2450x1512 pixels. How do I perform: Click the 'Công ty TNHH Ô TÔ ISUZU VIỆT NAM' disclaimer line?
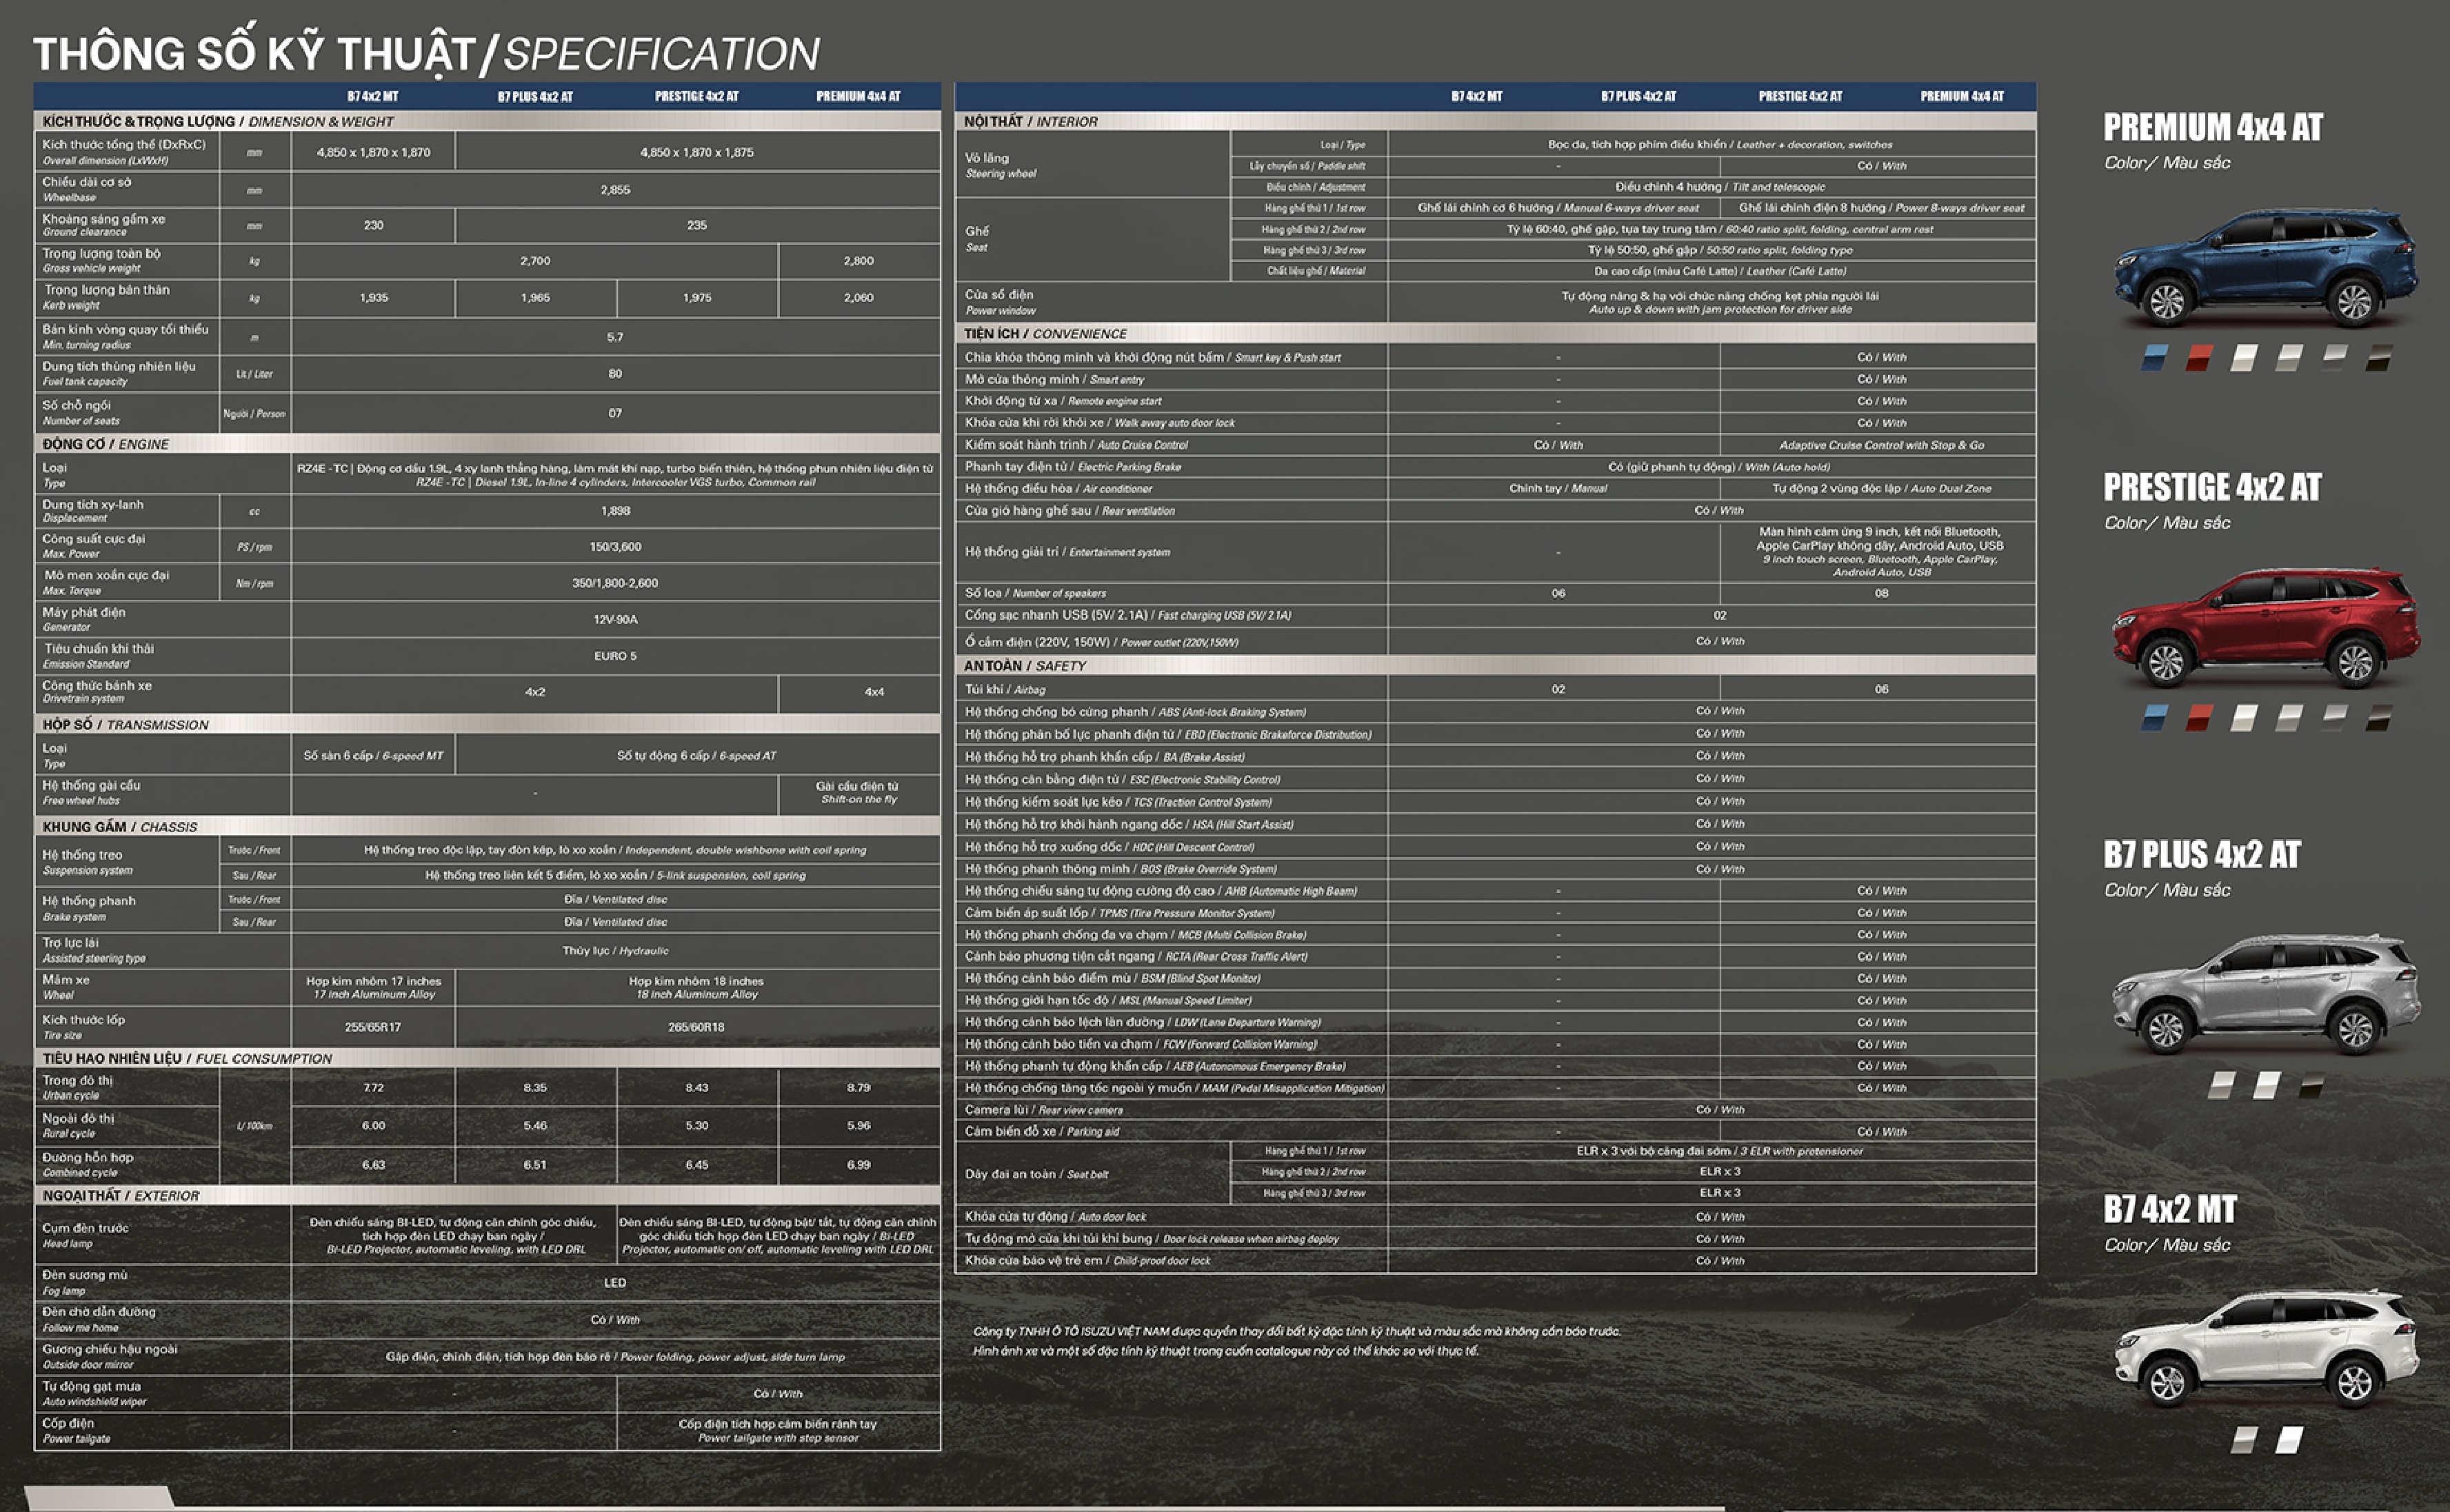tap(1296, 1331)
